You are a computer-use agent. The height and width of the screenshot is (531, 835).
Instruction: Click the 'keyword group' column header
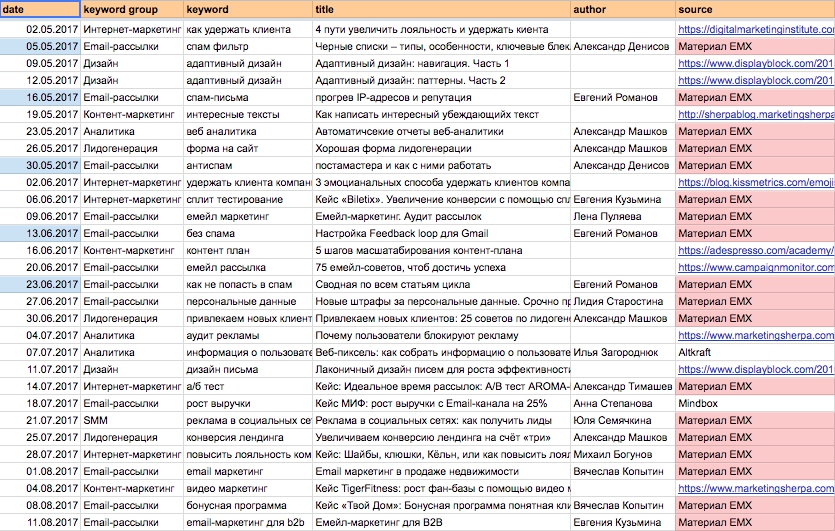[132, 9]
